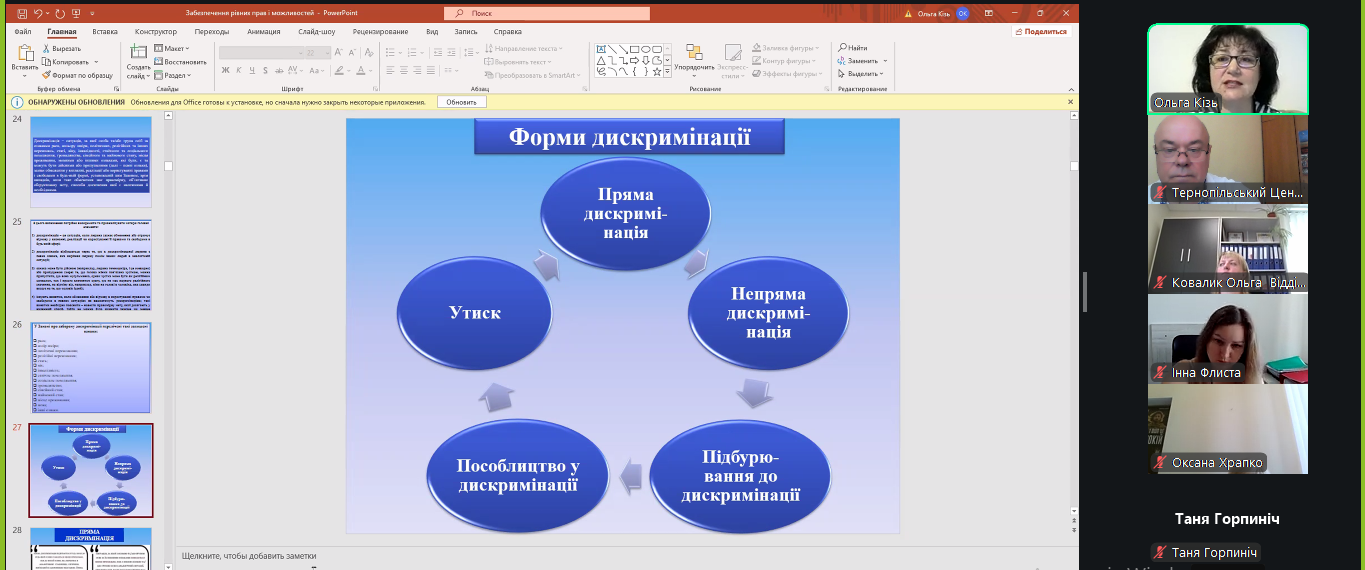This screenshot has width=1365, height=570.
Task: Open Упорядочить arrange menu
Action: (x=694, y=62)
